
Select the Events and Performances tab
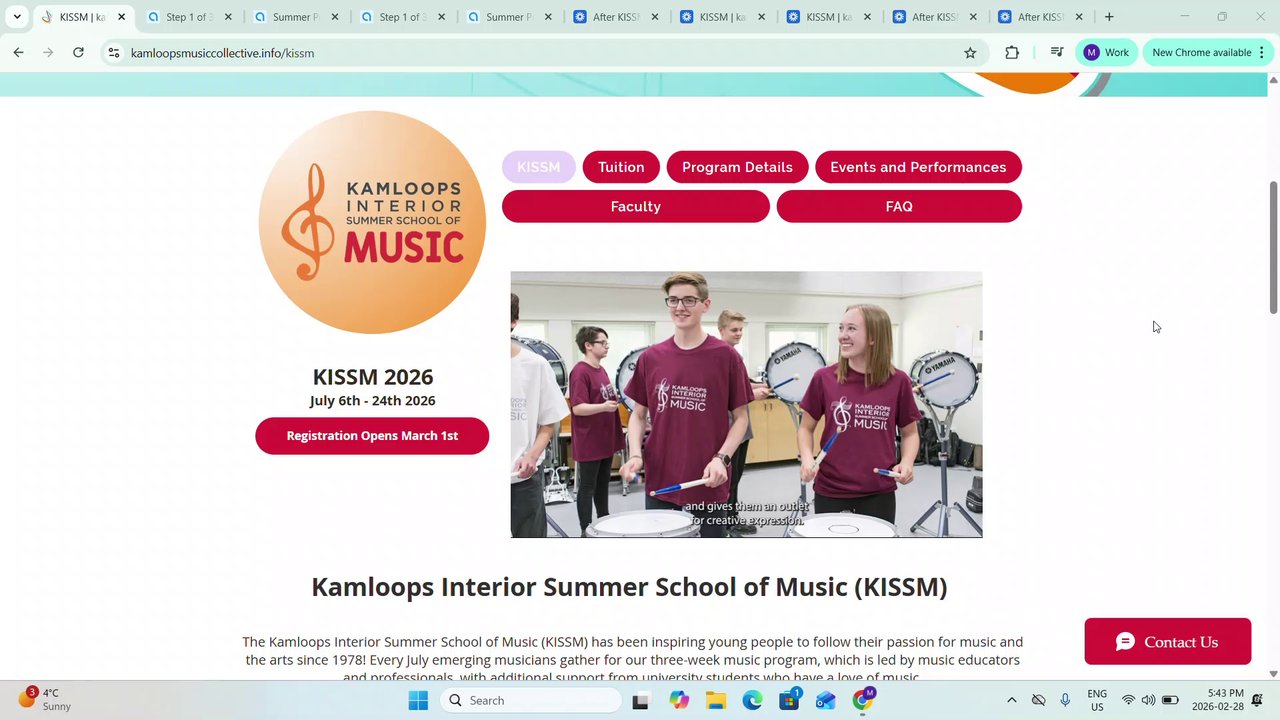click(x=918, y=167)
